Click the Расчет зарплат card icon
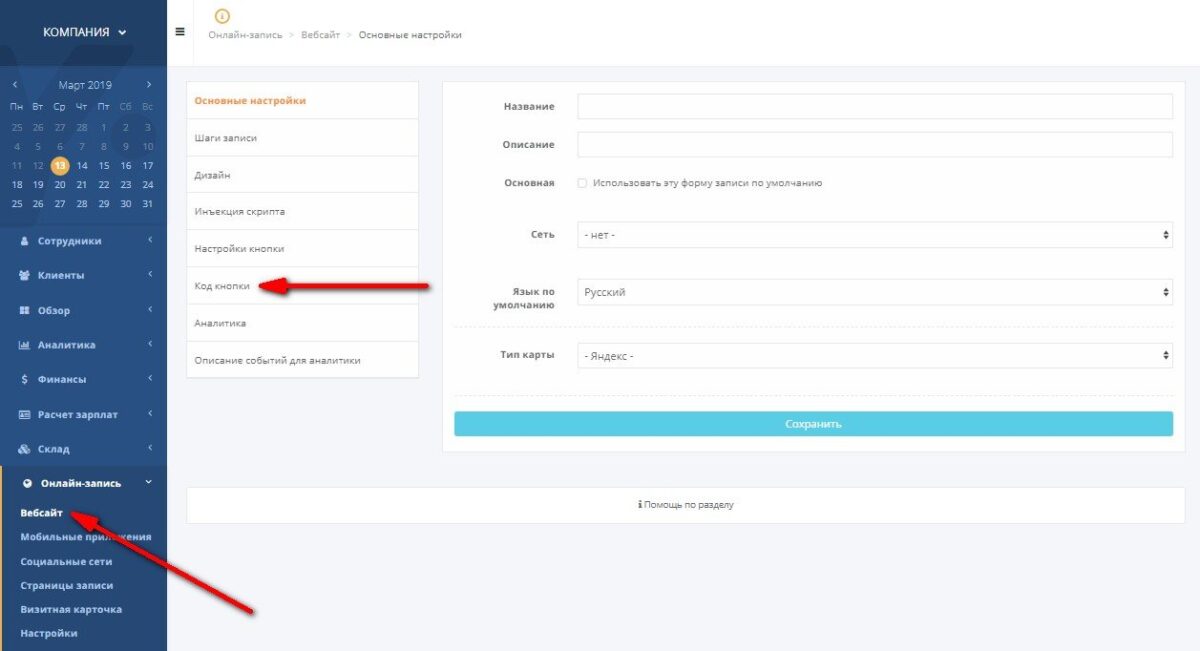The height and width of the screenshot is (651, 1200). tap(25, 414)
